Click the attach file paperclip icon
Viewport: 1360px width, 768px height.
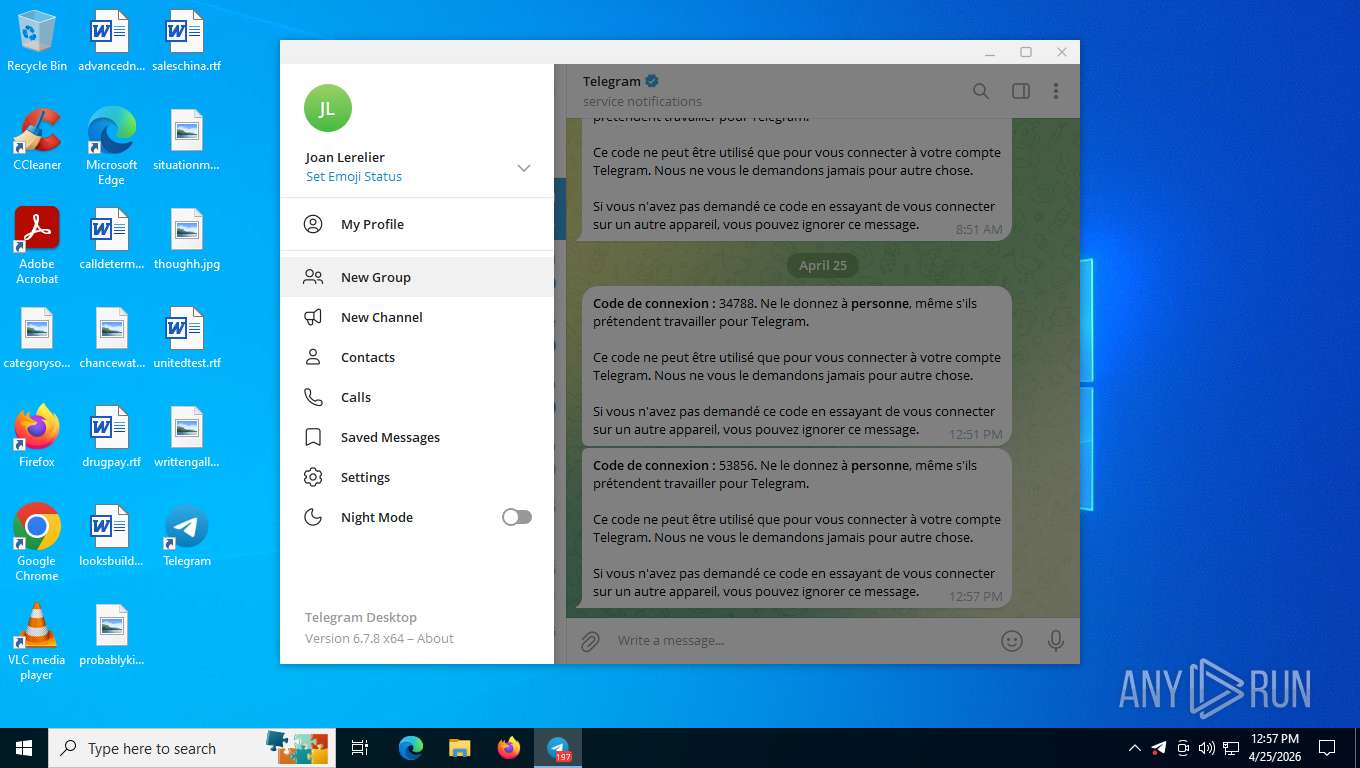pyautogui.click(x=590, y=641)
